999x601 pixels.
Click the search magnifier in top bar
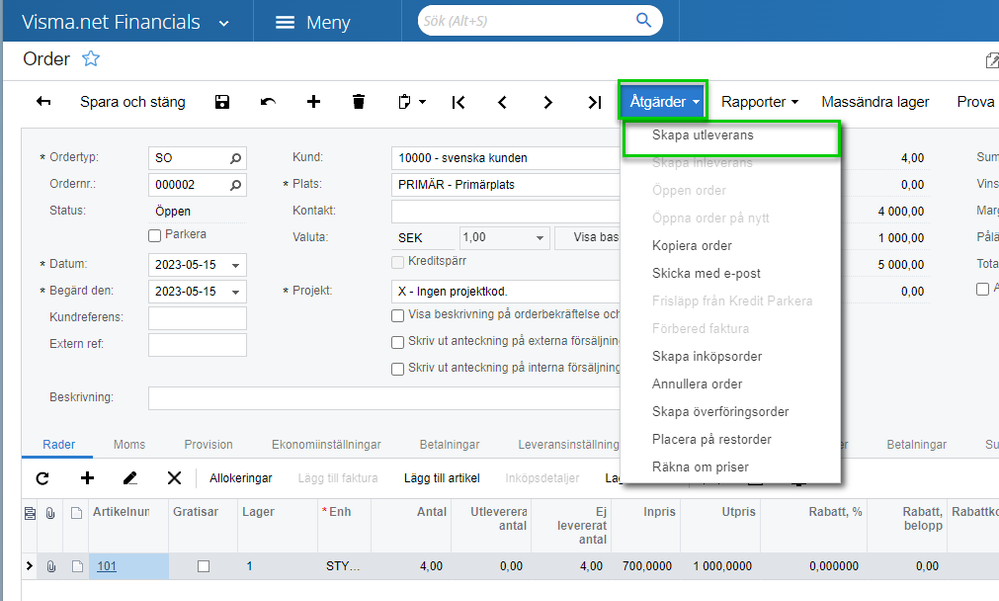[x=643, y=20]
